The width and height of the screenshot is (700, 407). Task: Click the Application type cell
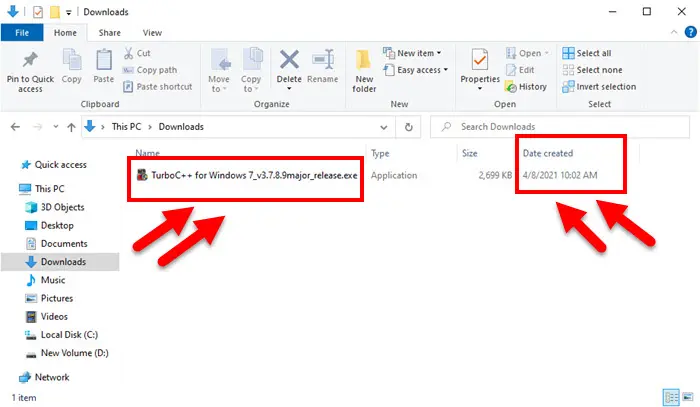click(394, 175)
